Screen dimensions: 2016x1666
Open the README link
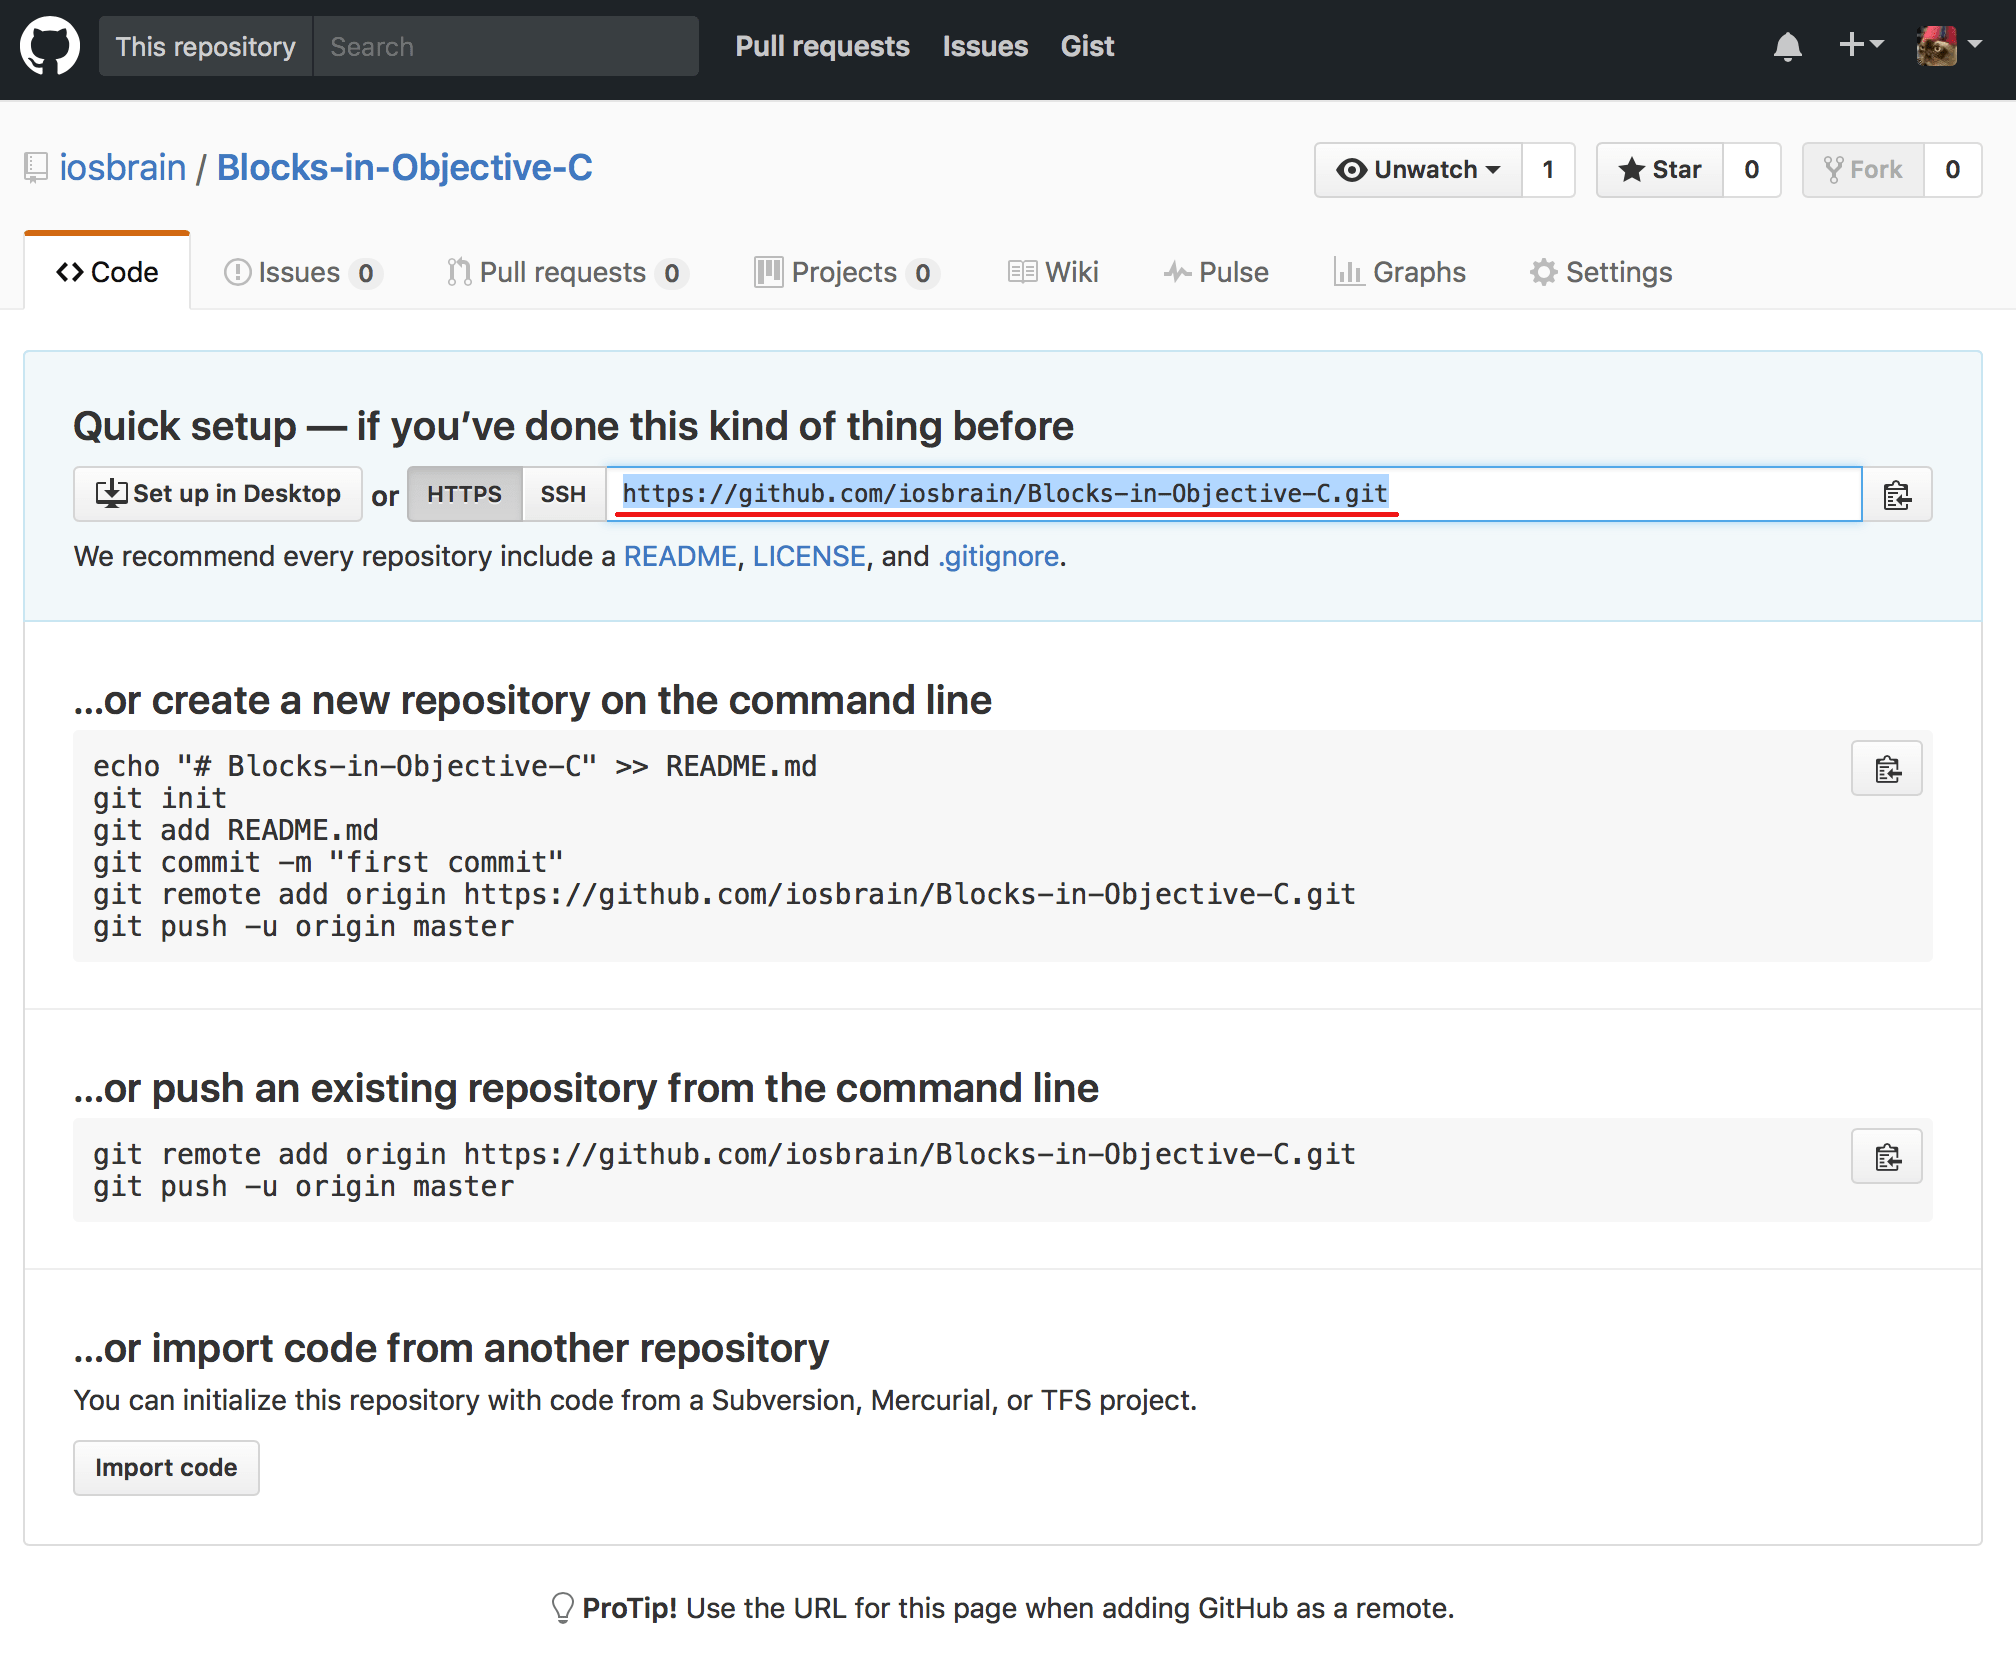(x=679, y=556)
